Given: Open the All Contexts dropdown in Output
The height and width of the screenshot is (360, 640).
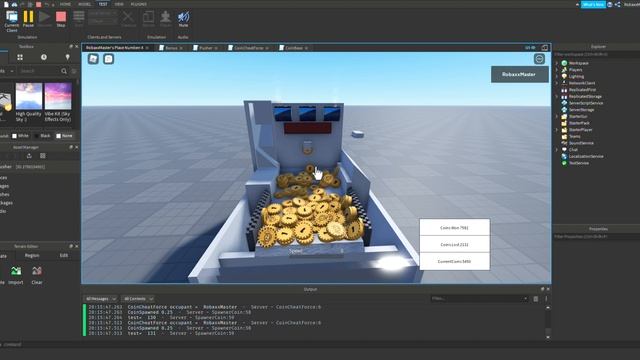Looking at the screenshot, I should (x=138, y=299).
